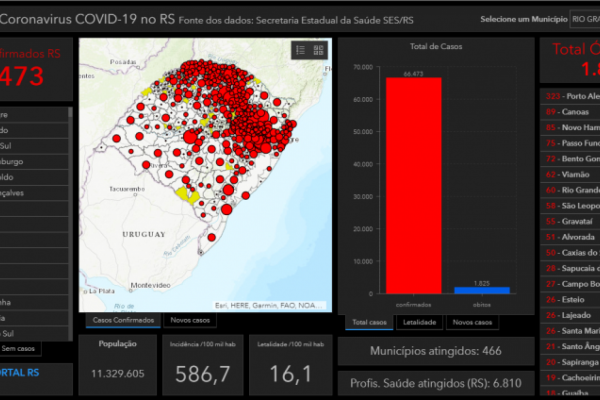Select Canoas in deaths list
The height and width of the screenshot is (400, 600).
[575, 112]
